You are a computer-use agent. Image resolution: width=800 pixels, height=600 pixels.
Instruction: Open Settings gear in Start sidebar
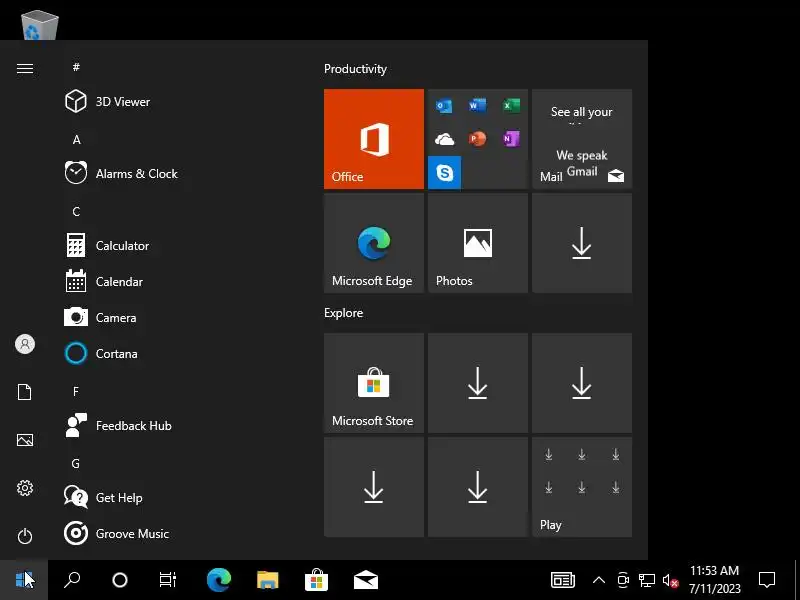(x=24, y=488)
